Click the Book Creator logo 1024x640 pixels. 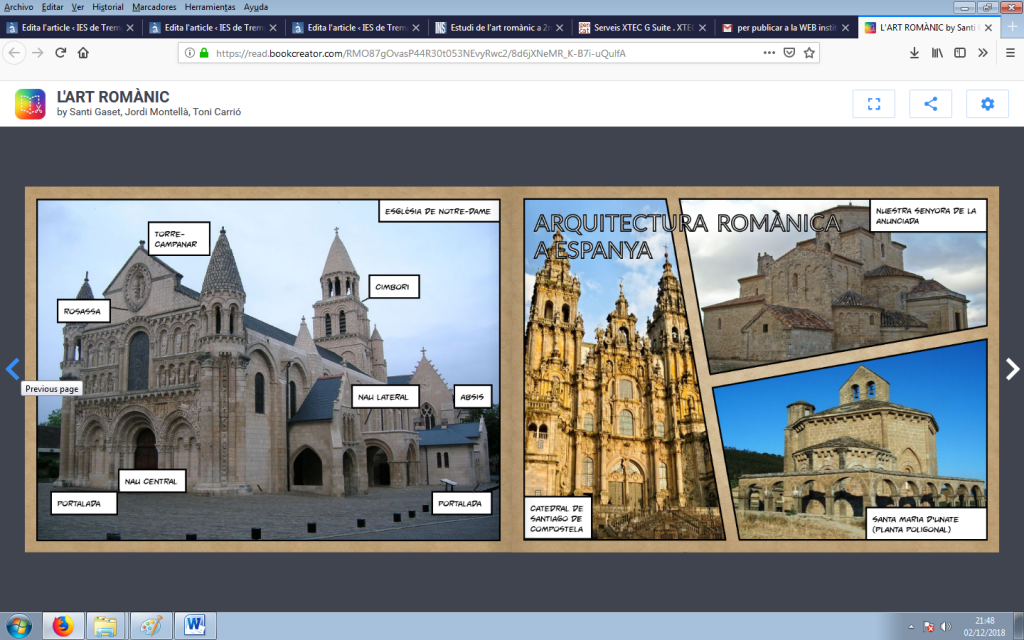tap(30, 104)
